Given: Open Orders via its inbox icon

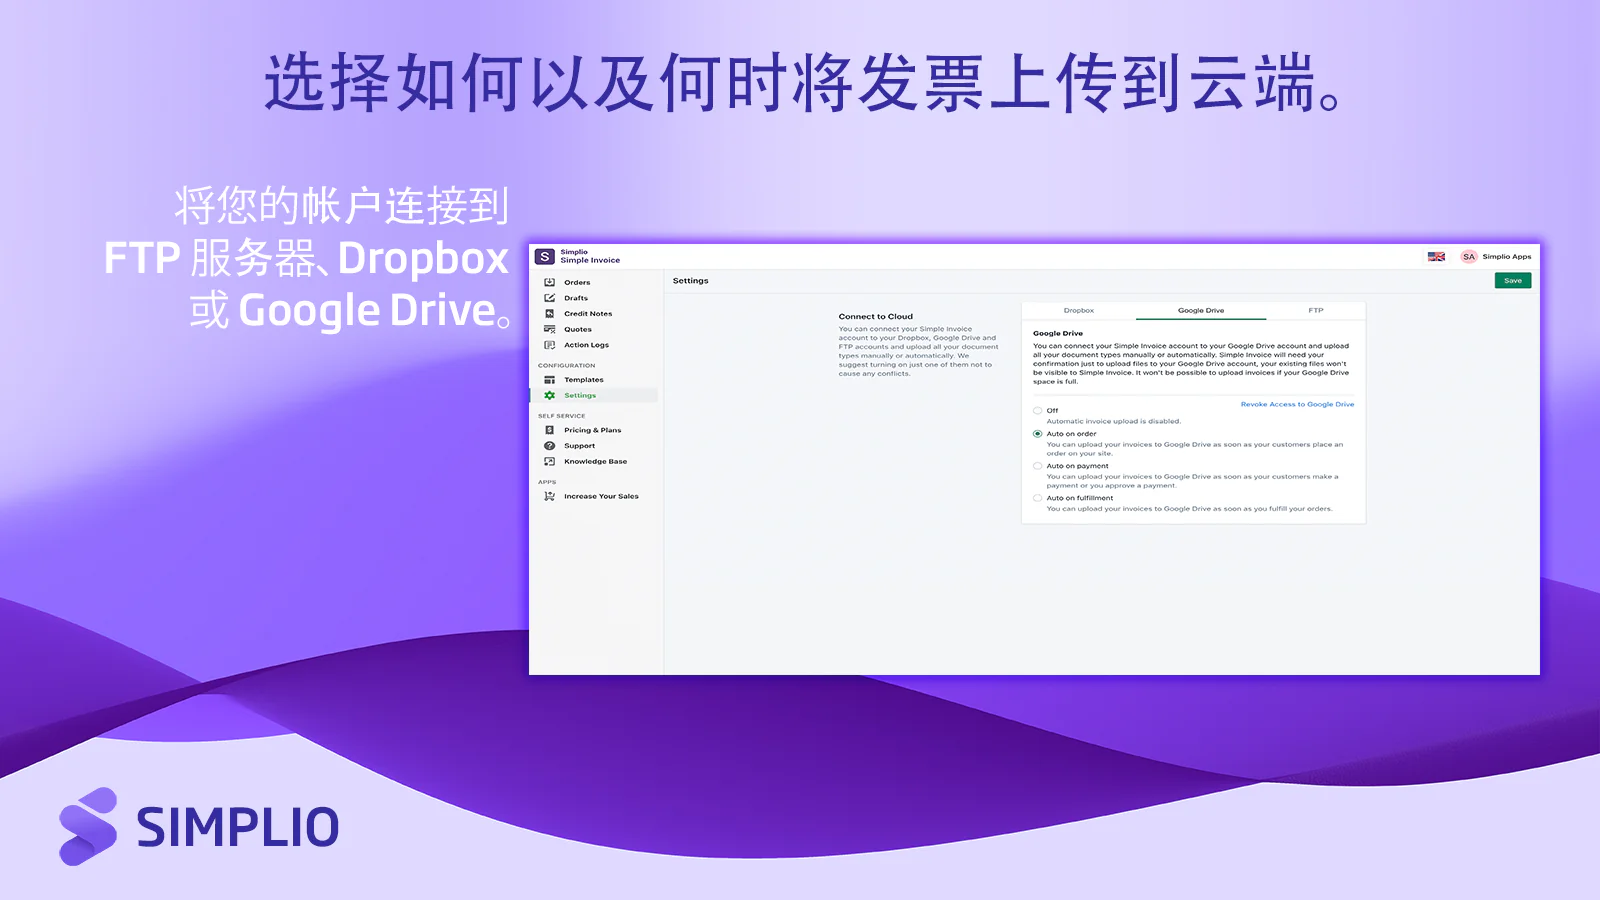Looking at the screenshot, I should 549,282.
